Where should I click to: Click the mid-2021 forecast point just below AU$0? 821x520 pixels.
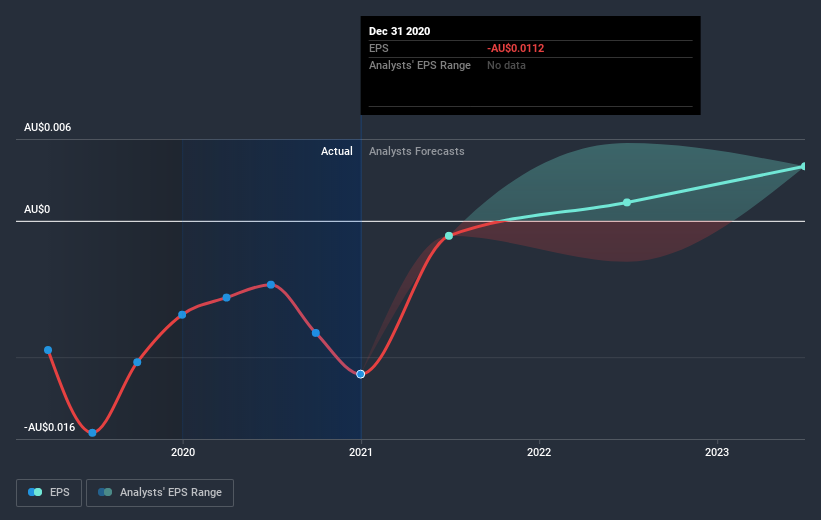pos(449,236)
